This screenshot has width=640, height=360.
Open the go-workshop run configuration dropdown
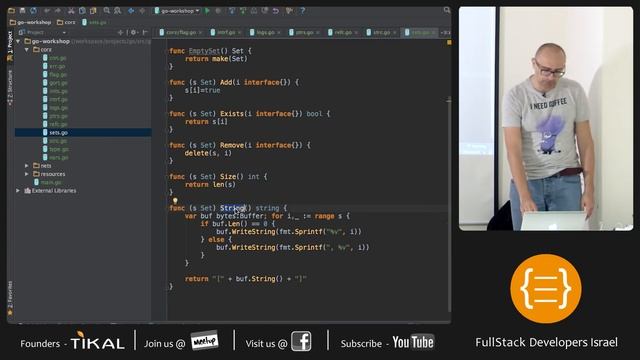pyautogui.click(x=177, y=11)
